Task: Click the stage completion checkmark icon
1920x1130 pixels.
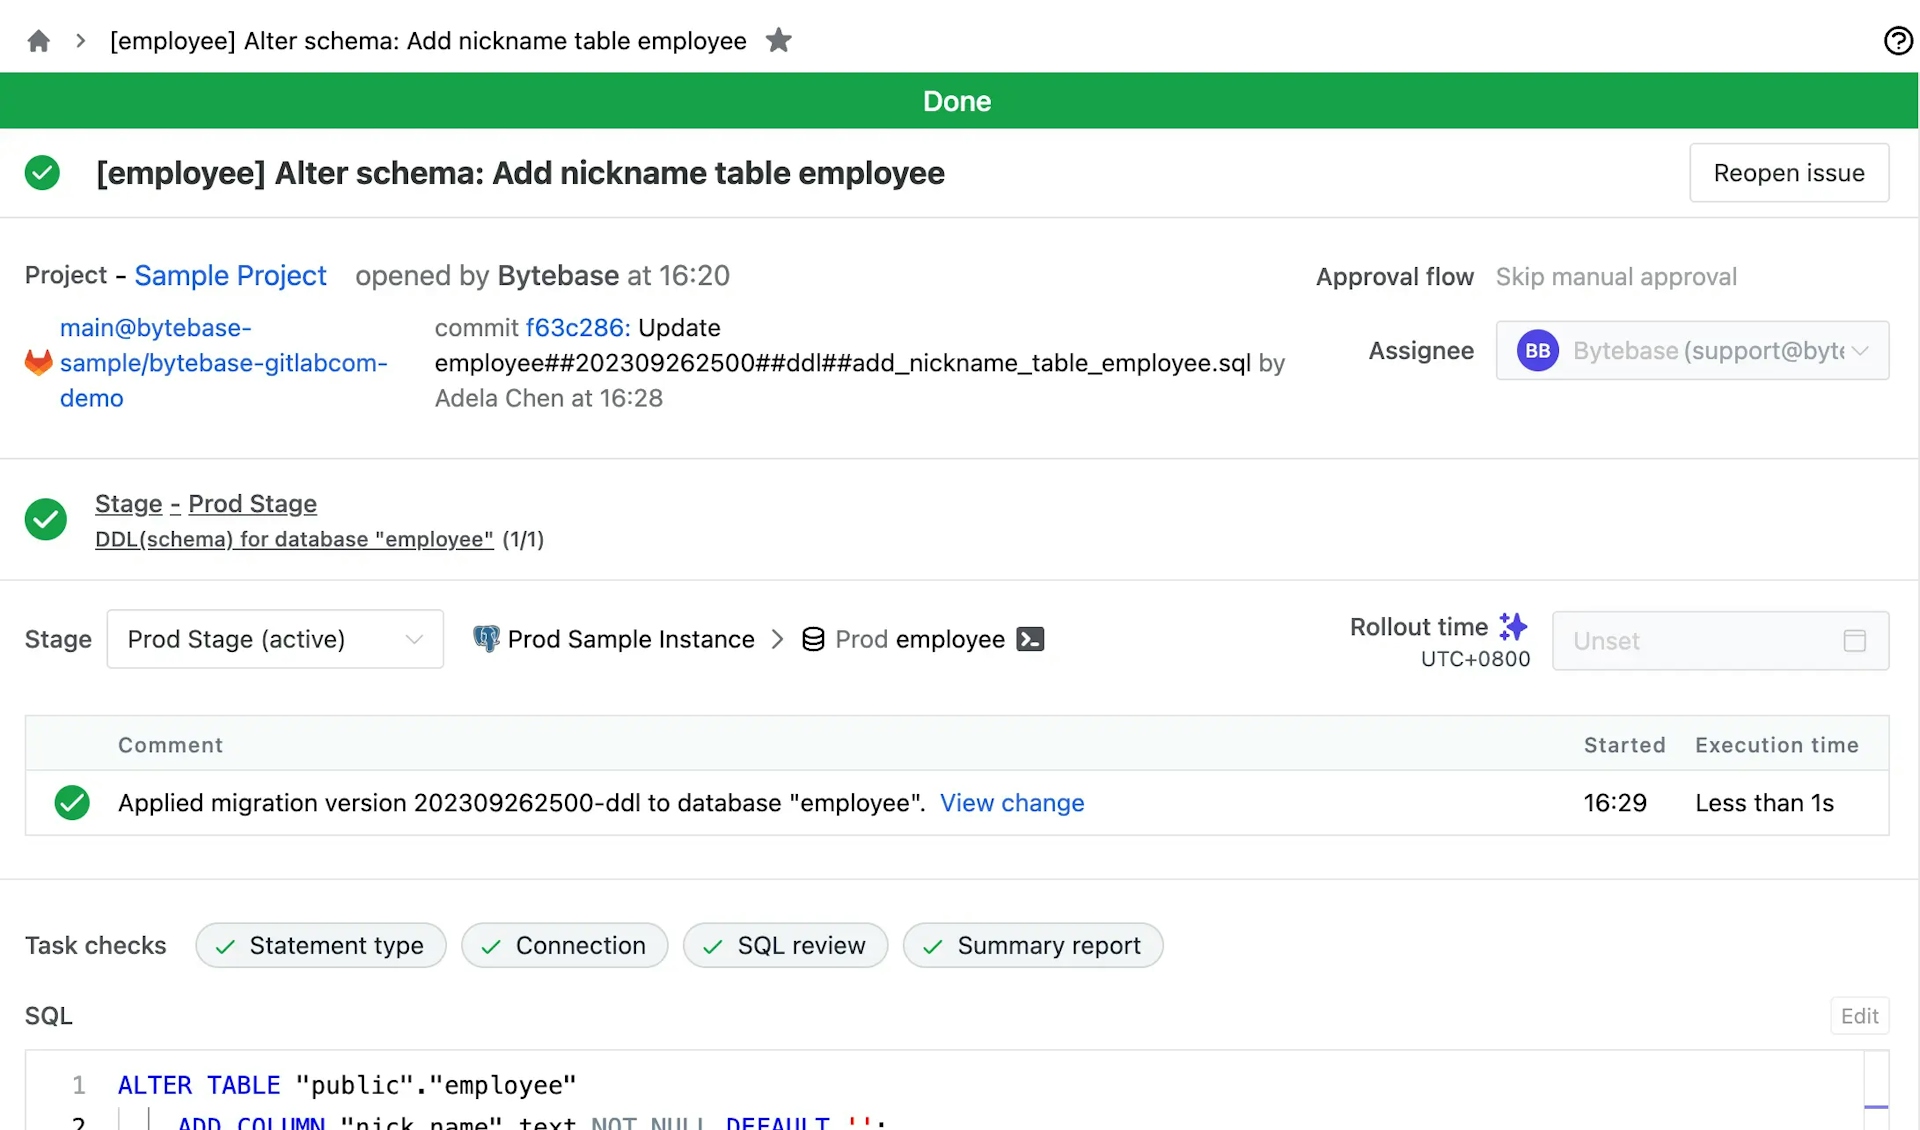Action: click(46, 519)
